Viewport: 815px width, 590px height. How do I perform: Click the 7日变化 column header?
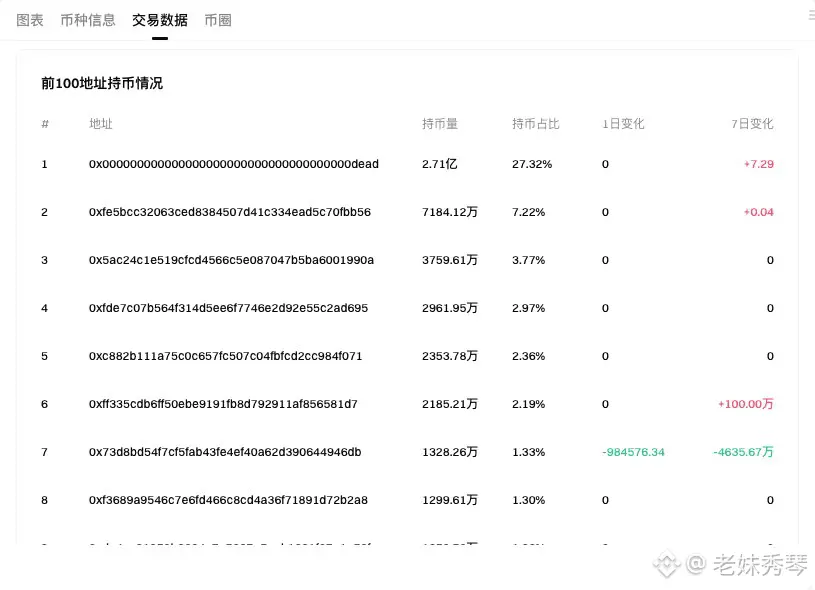752,124
